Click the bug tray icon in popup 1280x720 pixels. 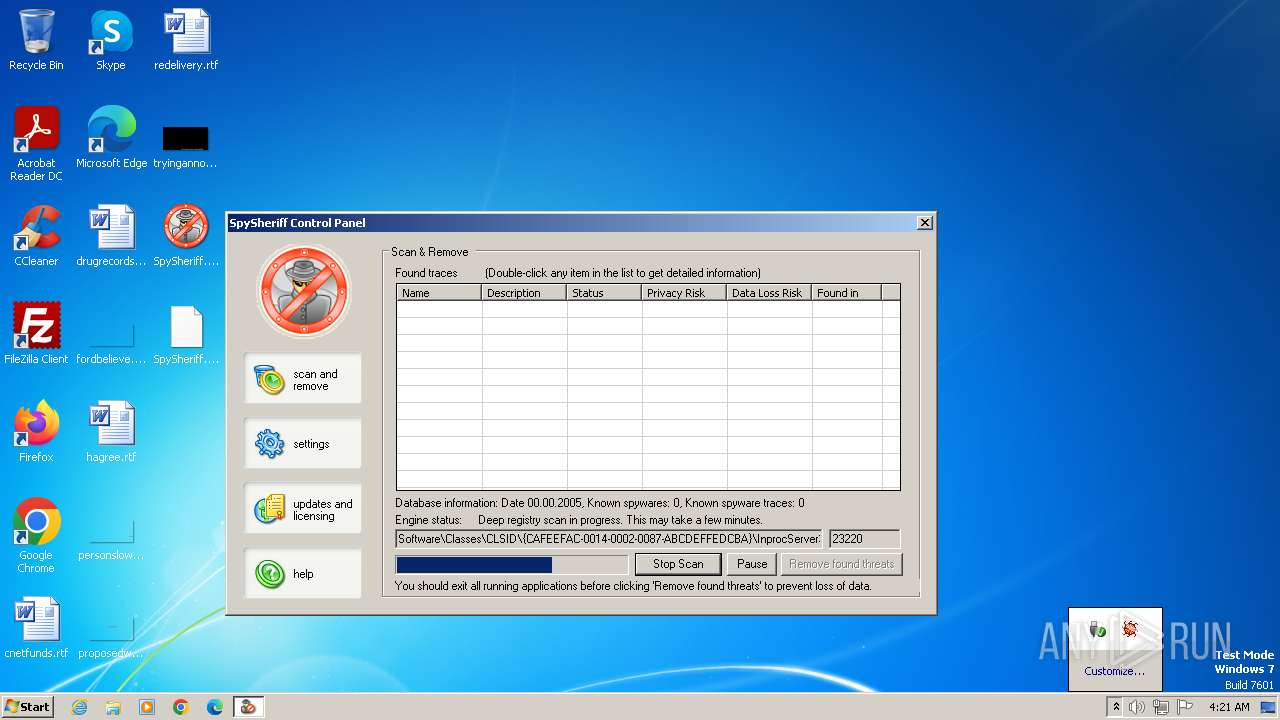[x=1131, y=628]
